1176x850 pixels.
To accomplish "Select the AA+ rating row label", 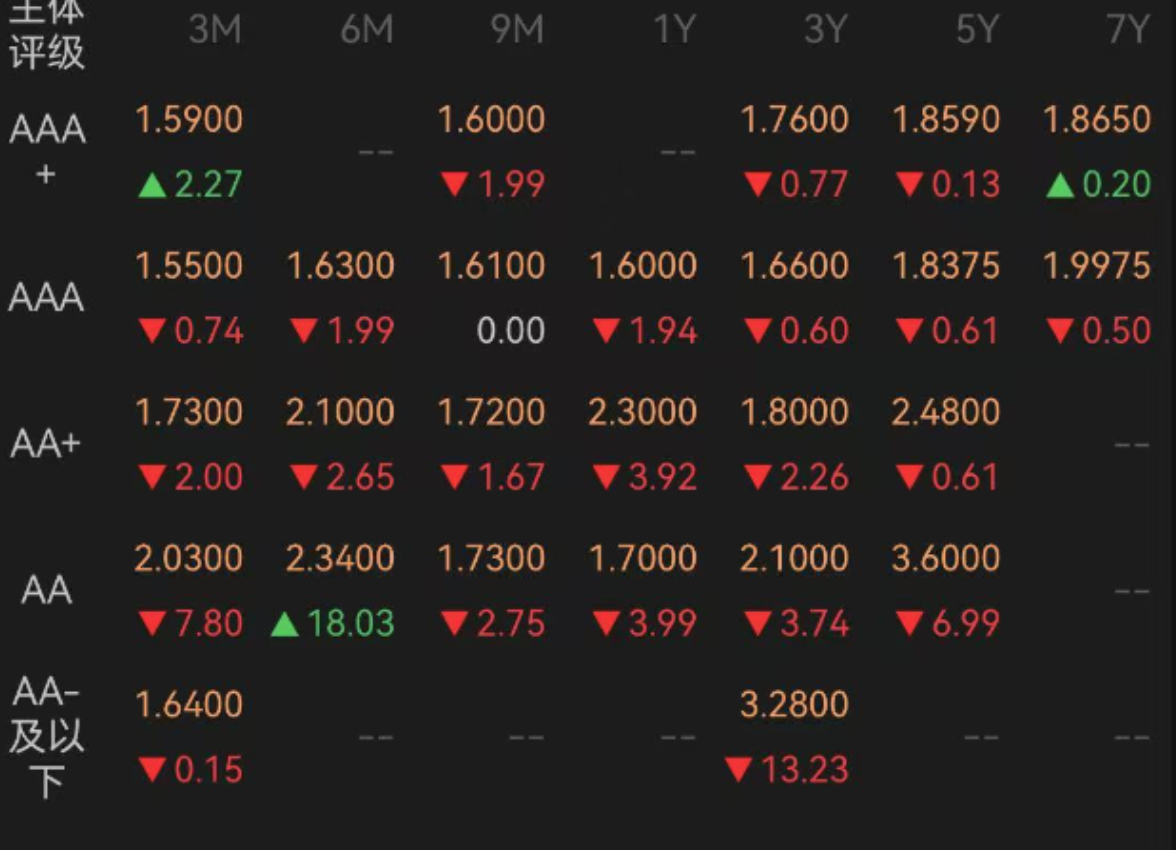I will click(x=45, y=443).
